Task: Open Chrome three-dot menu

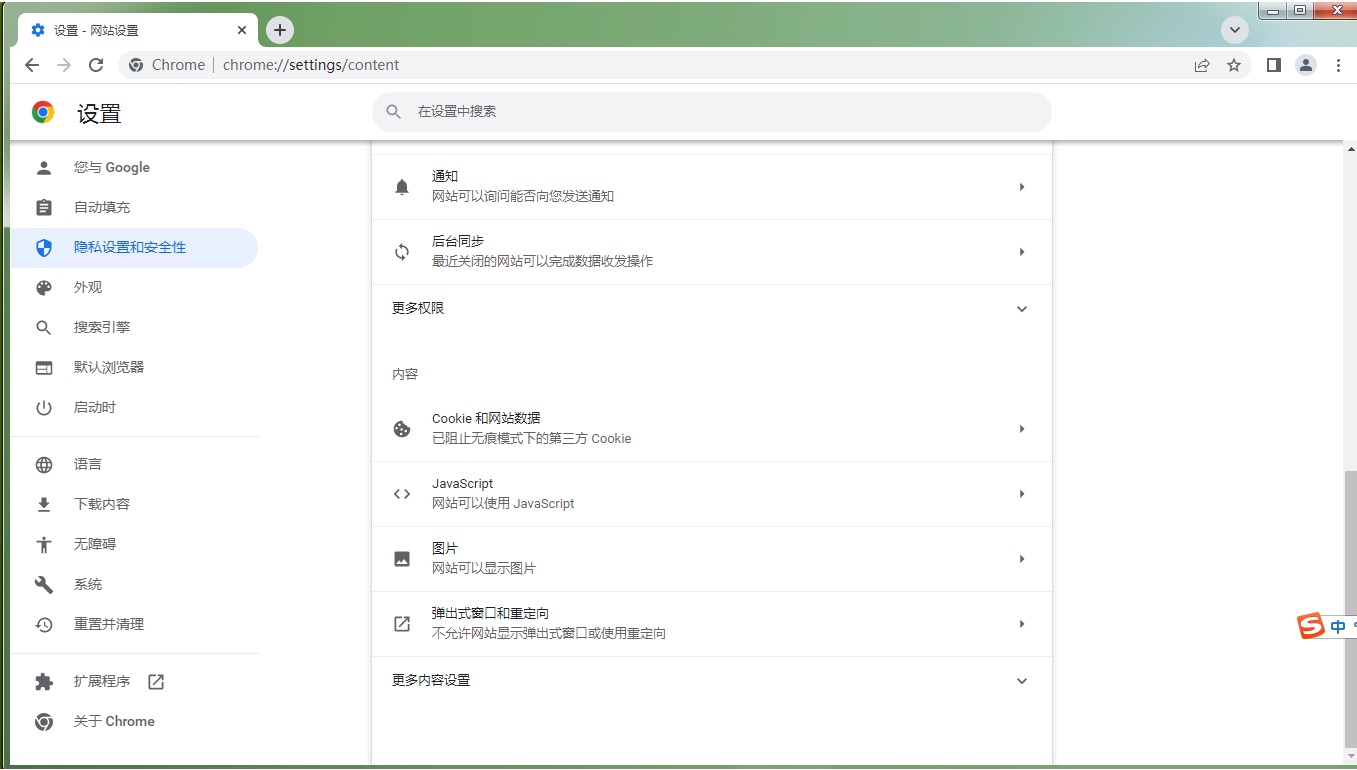Action: coord(1339,65)
